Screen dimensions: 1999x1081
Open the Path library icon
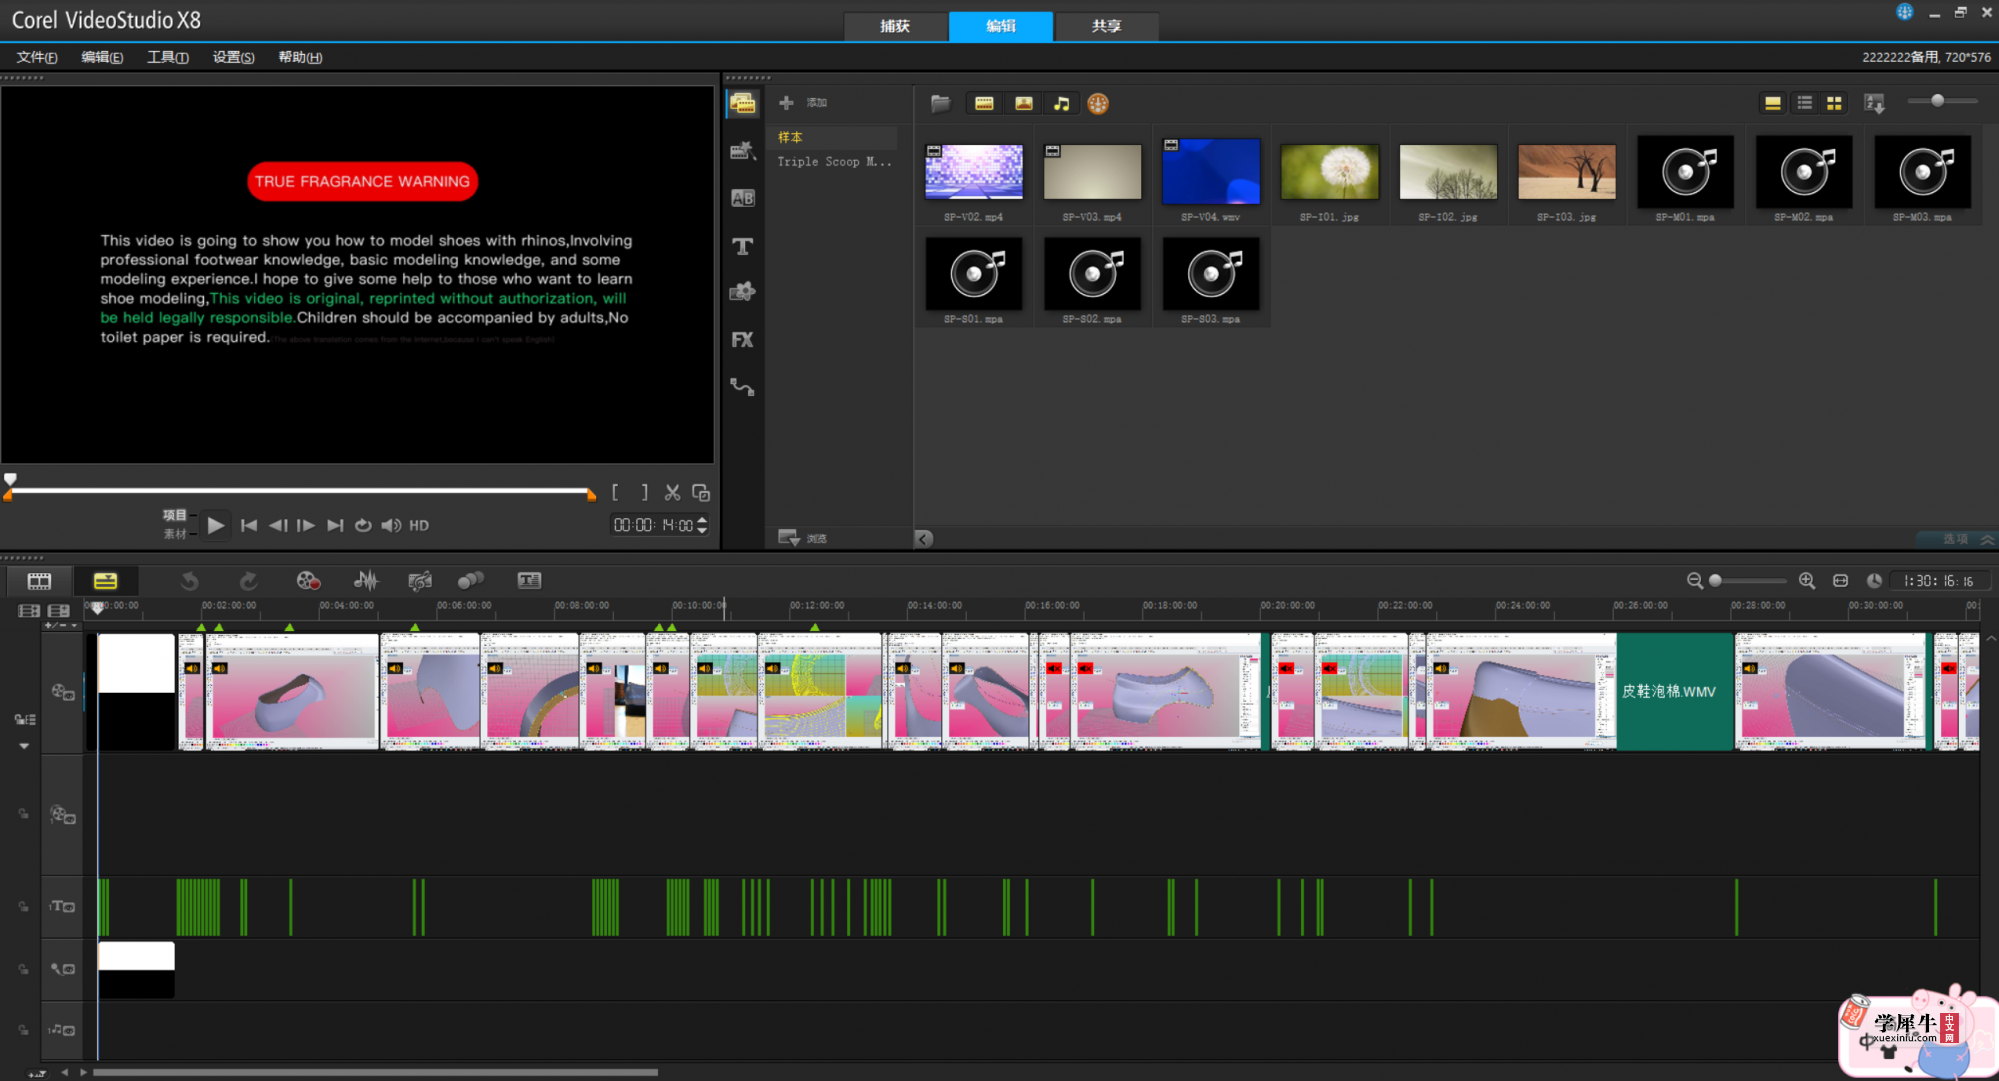click(742, 387)
